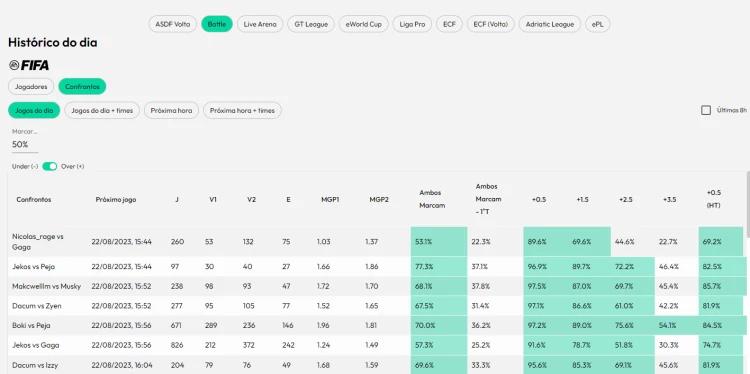Open the Nicolas_rage vs Gaga matchup
Screen dimensions: 750x374
pos(38,242)
